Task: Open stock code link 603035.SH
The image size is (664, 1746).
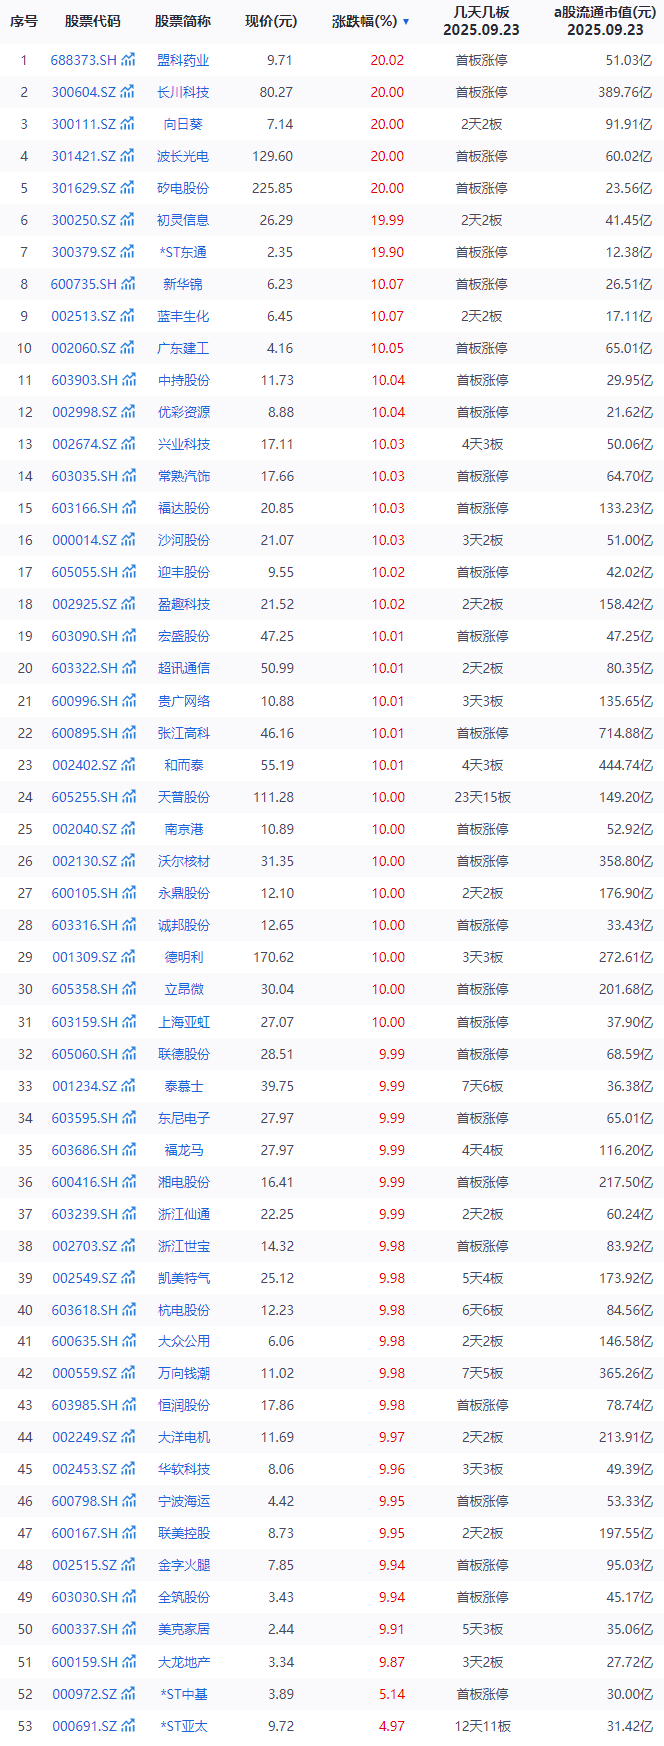Action: pyautogui.click(x=84, y=476)
